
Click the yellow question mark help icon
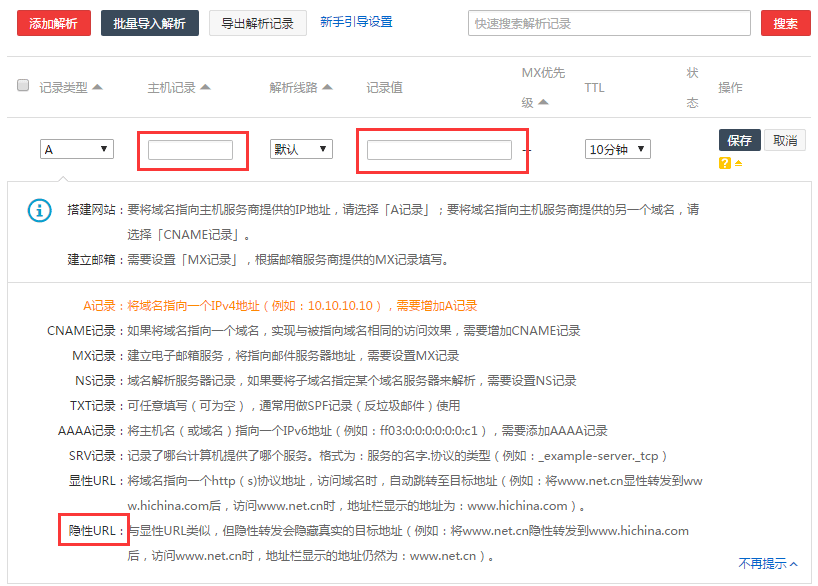725,163
